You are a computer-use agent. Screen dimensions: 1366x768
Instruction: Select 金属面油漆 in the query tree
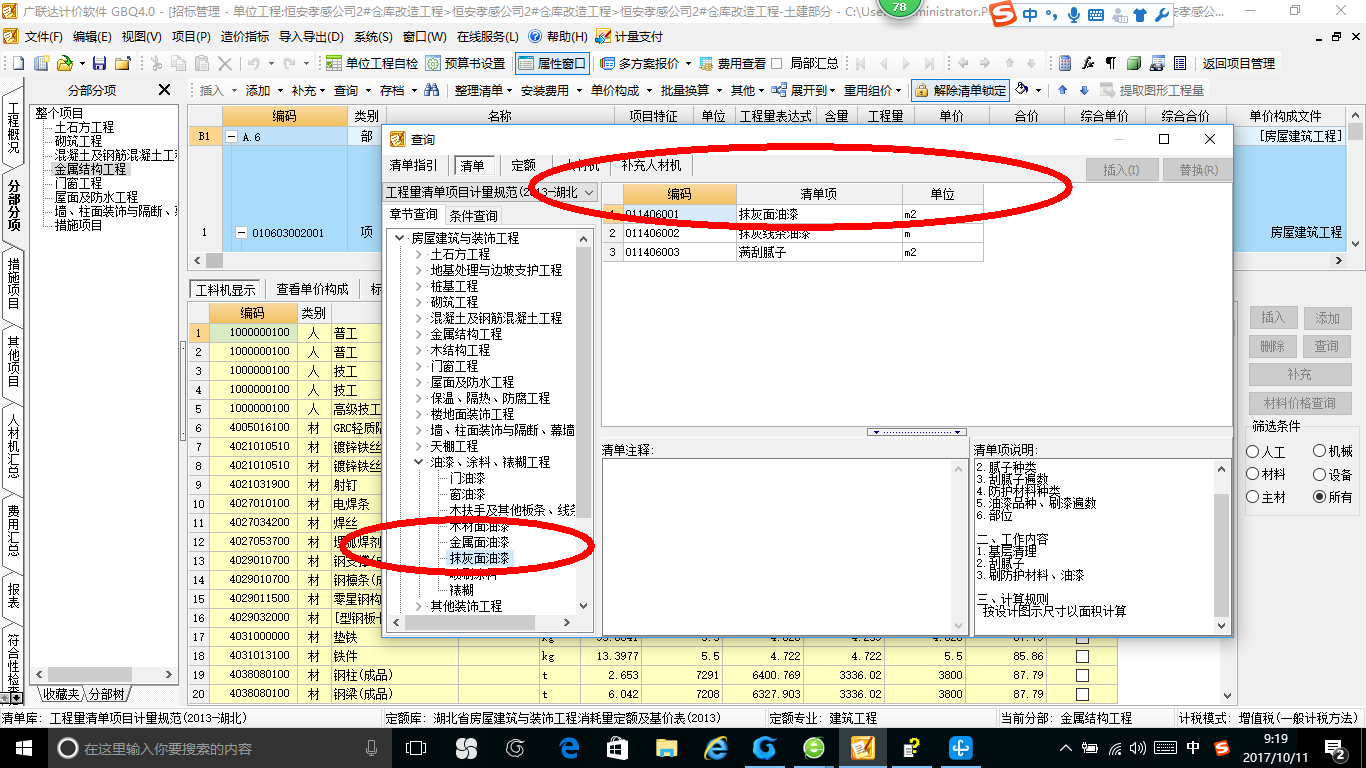(x=479, y=542)
